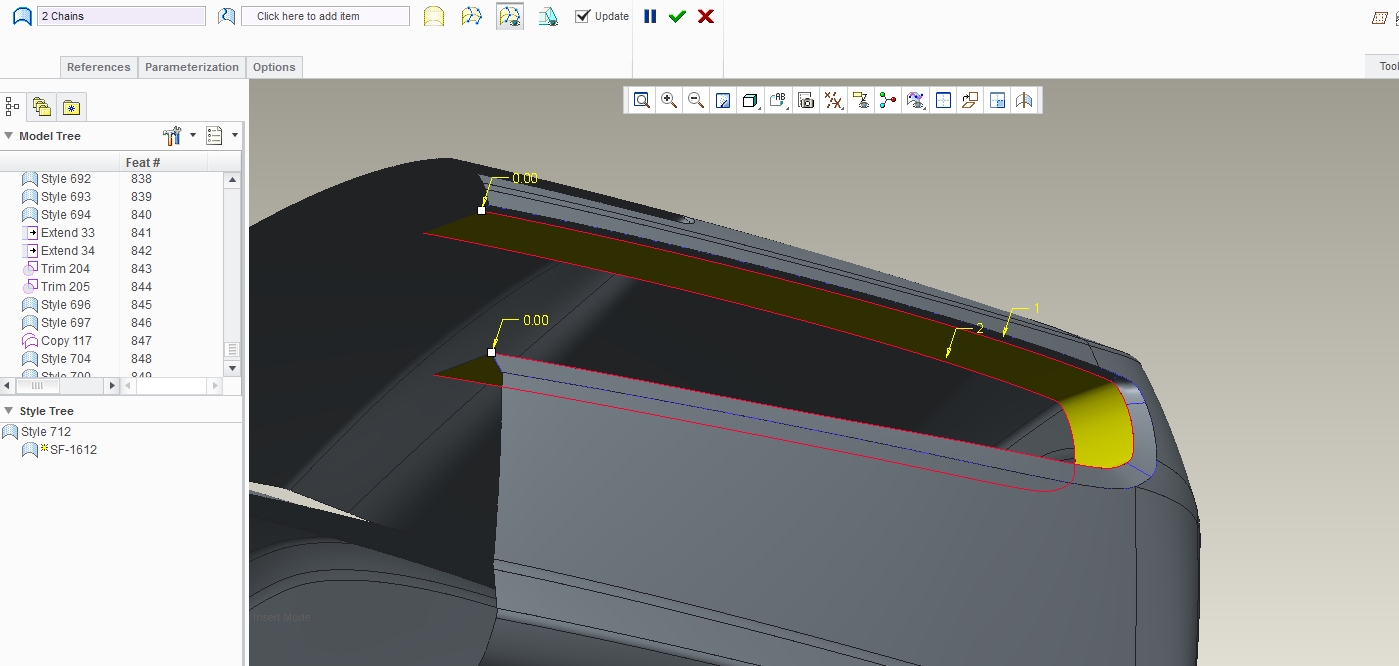The height and width of the screenshot is (666, 1399).
Task: Click the surface mesh connection icon
Action: pyautogui.click(x=471, y=17)
